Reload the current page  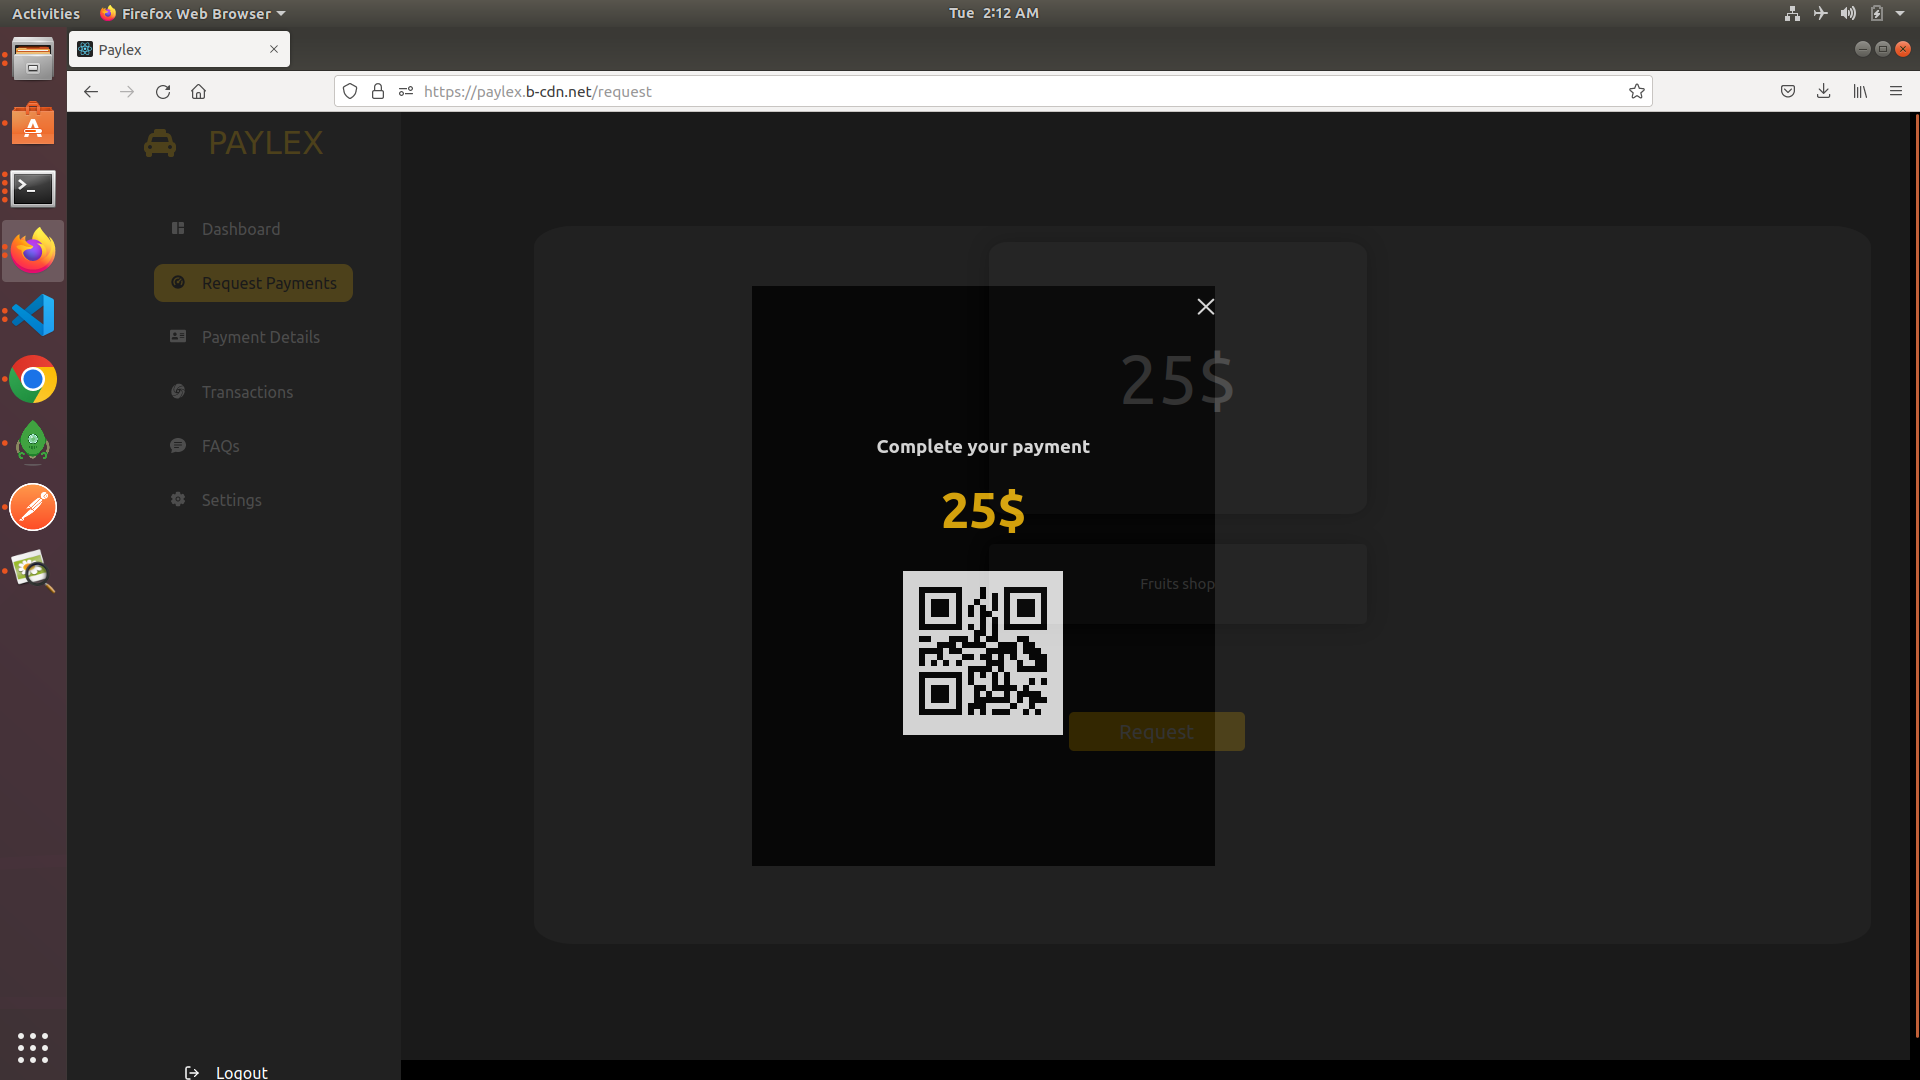coord(163,91)
